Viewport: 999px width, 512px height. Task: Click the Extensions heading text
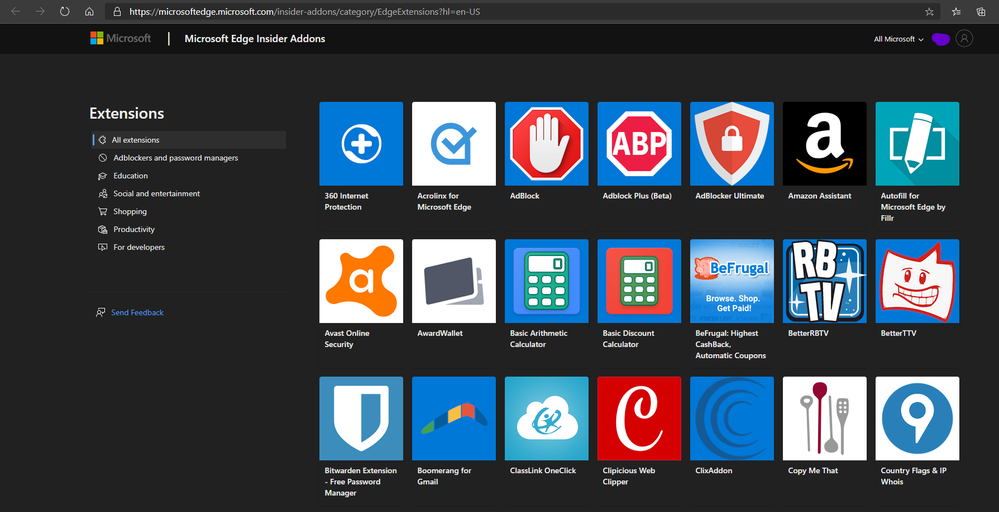click(127, 113)
